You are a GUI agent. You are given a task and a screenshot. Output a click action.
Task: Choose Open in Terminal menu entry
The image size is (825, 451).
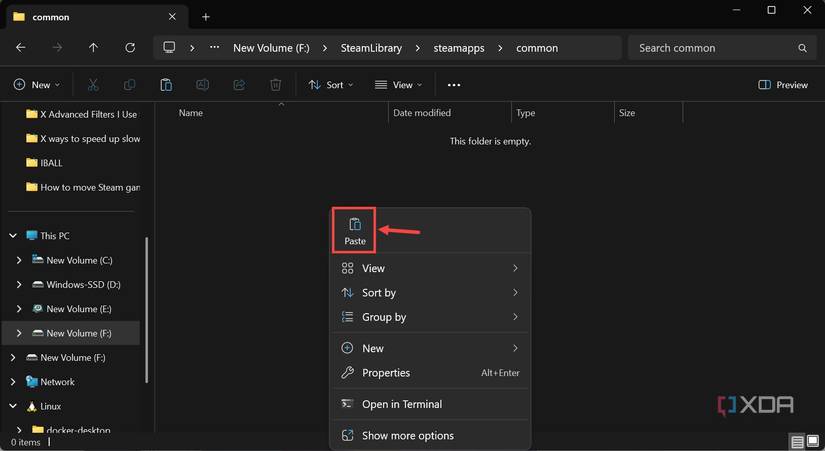click(x=401, y=404)
